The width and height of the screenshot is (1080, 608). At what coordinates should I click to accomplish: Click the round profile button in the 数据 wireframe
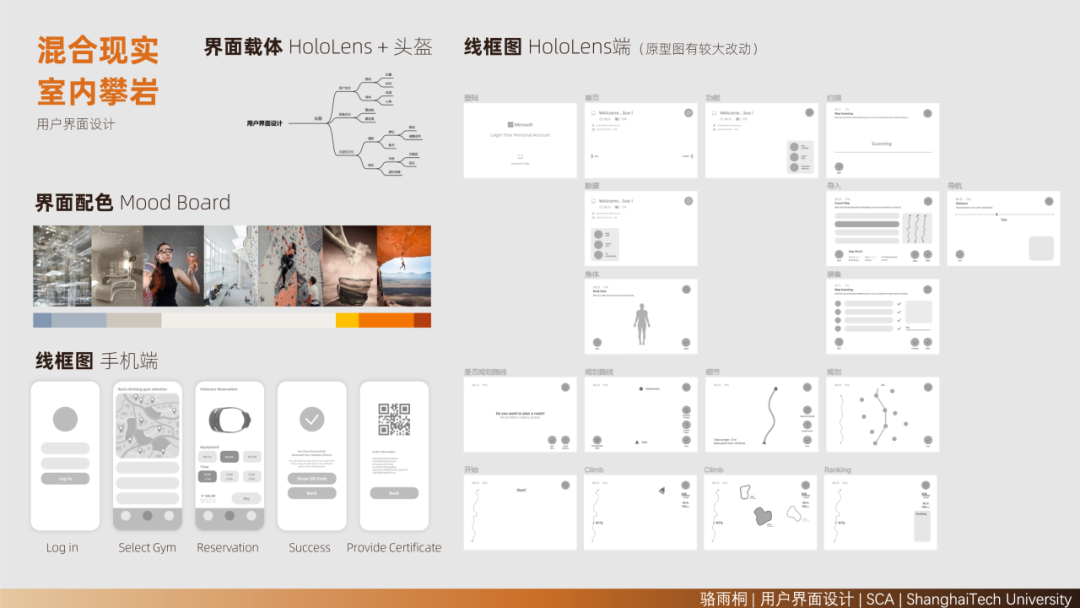(x=688, y=201)
